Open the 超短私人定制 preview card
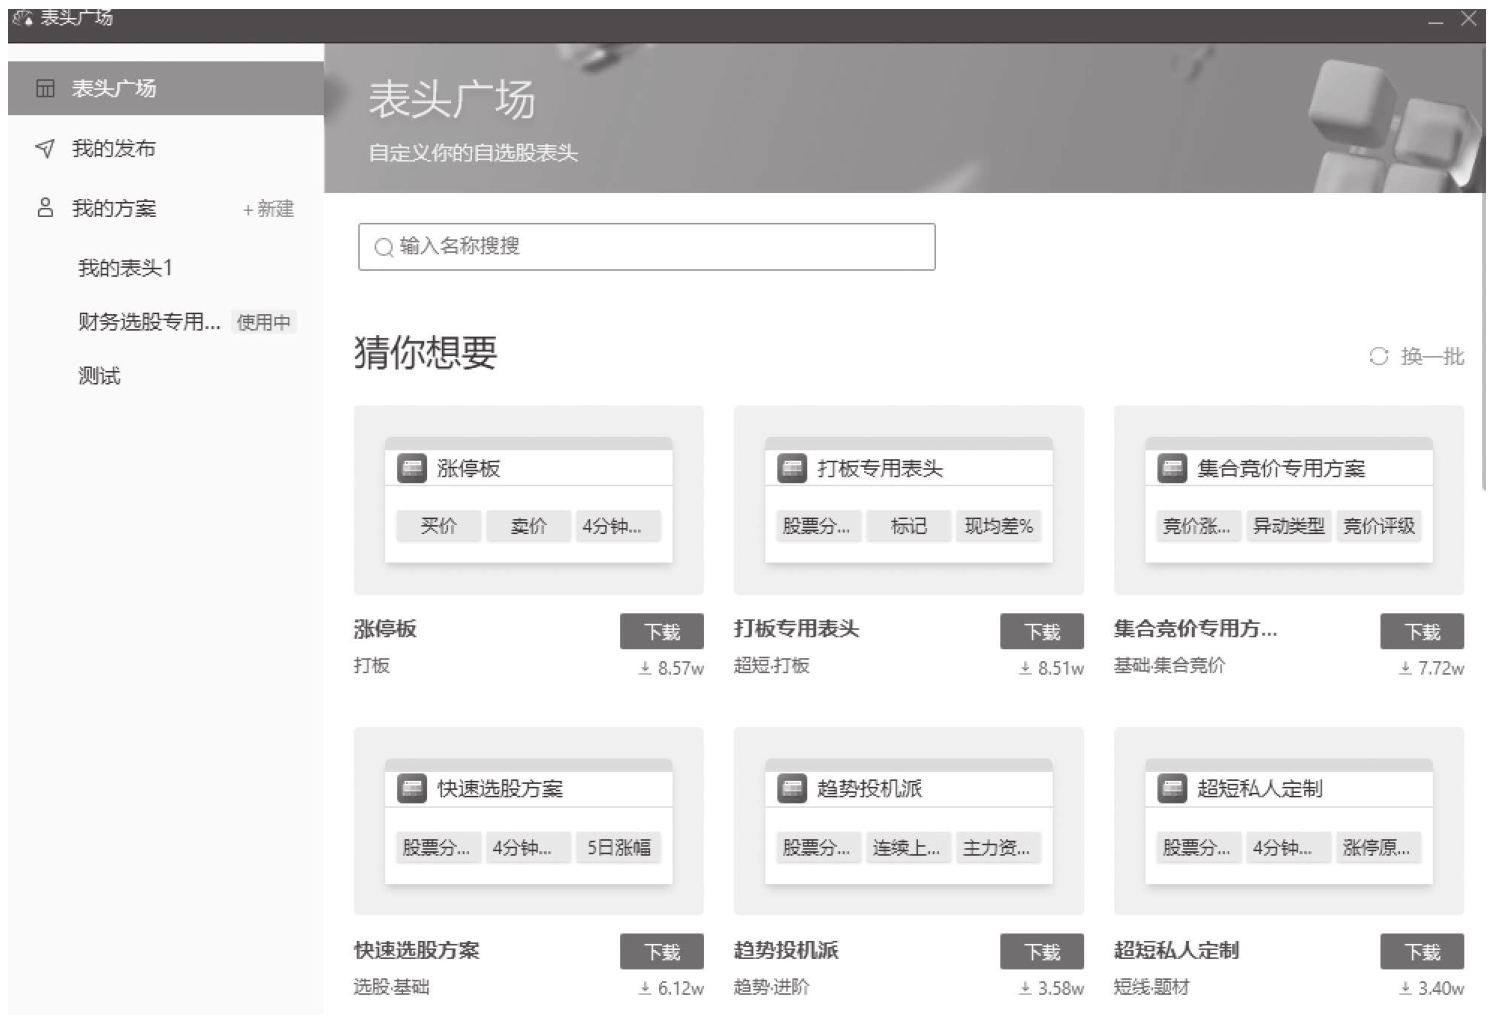Viewport: 1489px width, 1018px height. coord(1289,821)
